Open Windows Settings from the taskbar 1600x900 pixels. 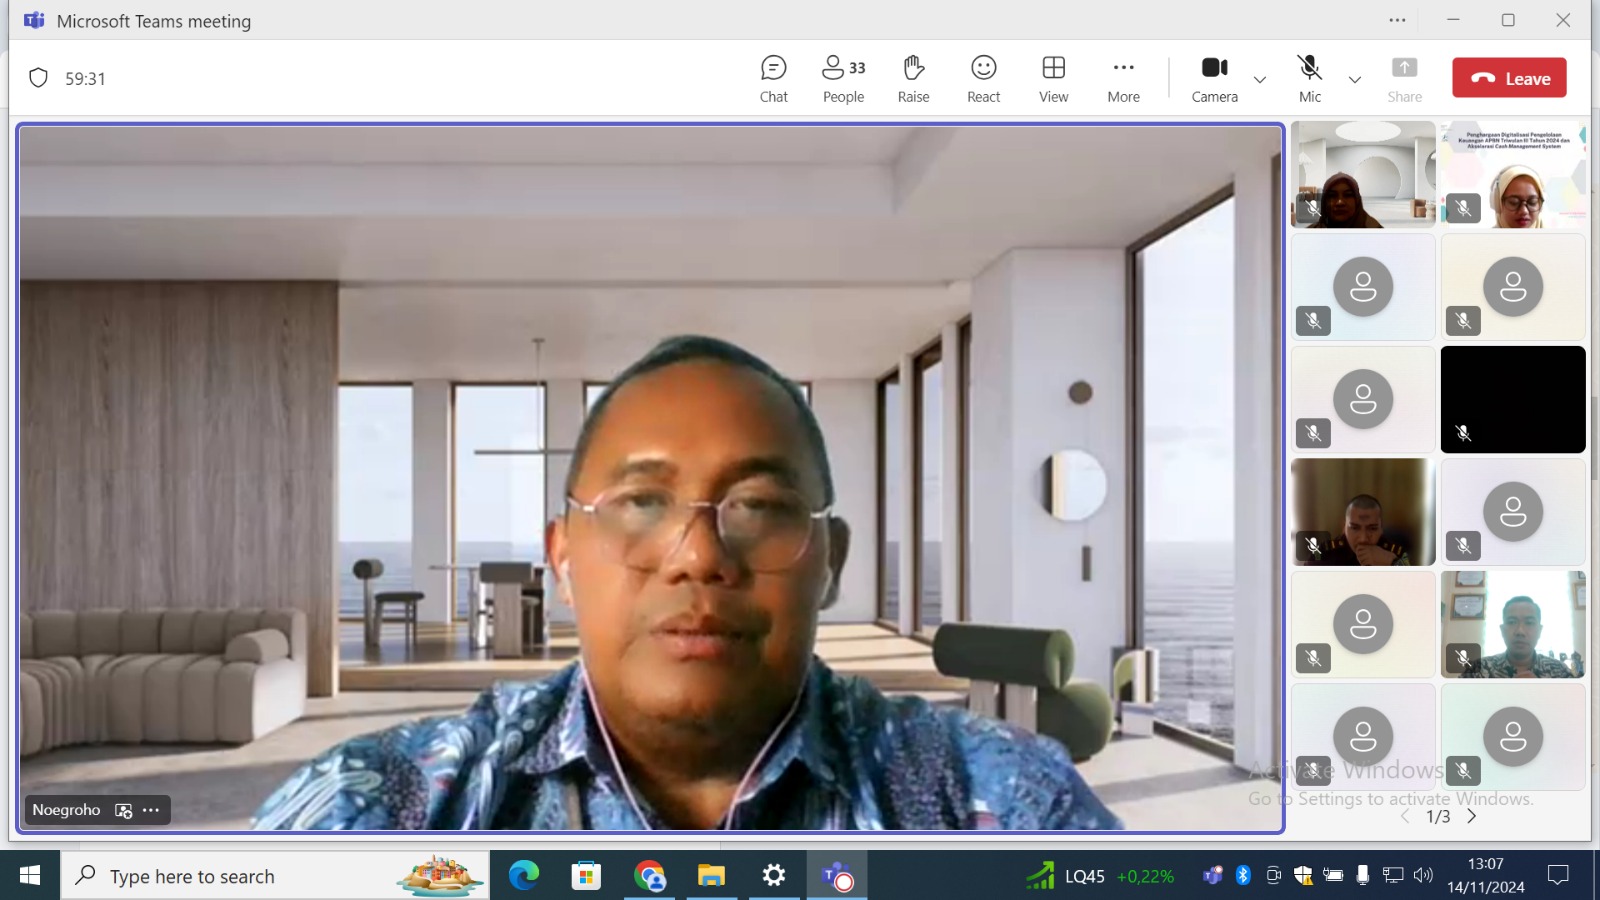click(x=774, y=876)
